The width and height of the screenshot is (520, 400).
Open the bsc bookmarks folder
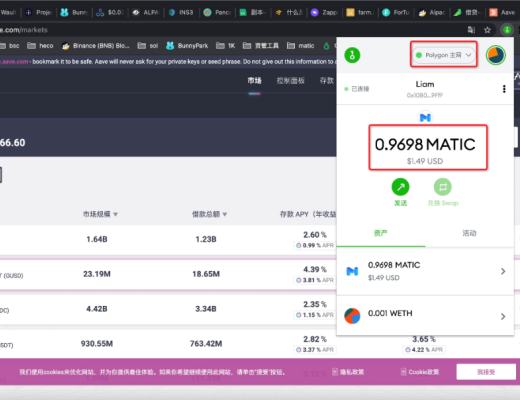pos(10,46)
